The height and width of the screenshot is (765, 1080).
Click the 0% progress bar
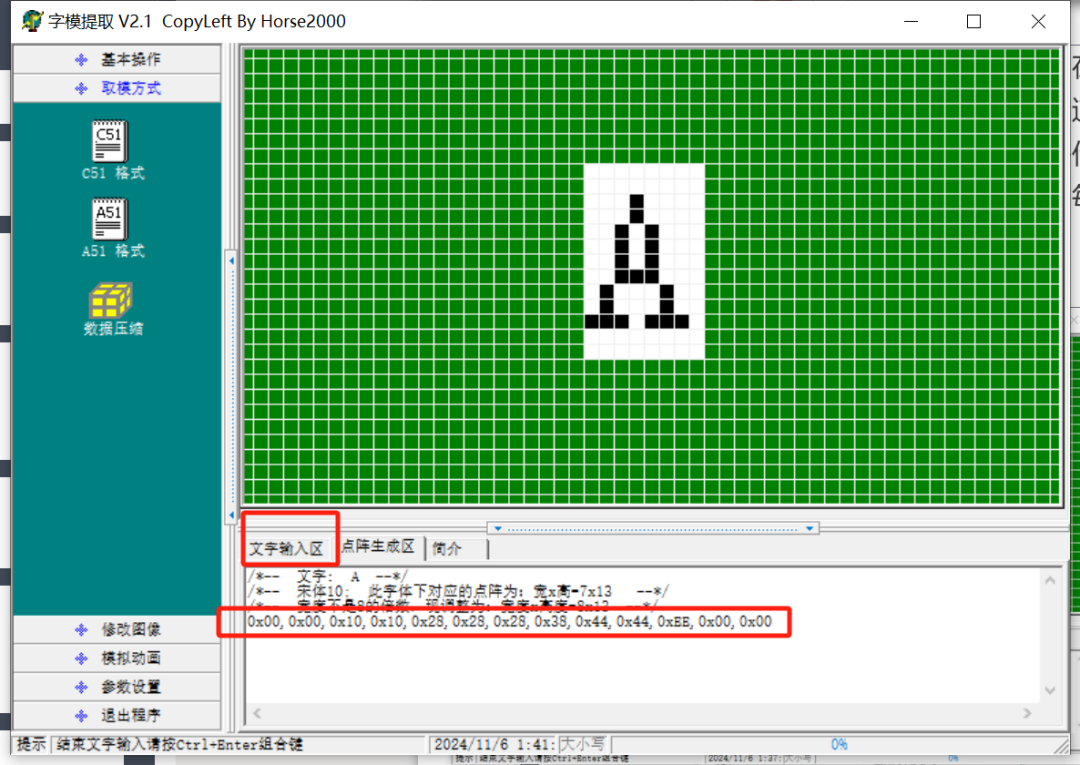pos(838,744)
